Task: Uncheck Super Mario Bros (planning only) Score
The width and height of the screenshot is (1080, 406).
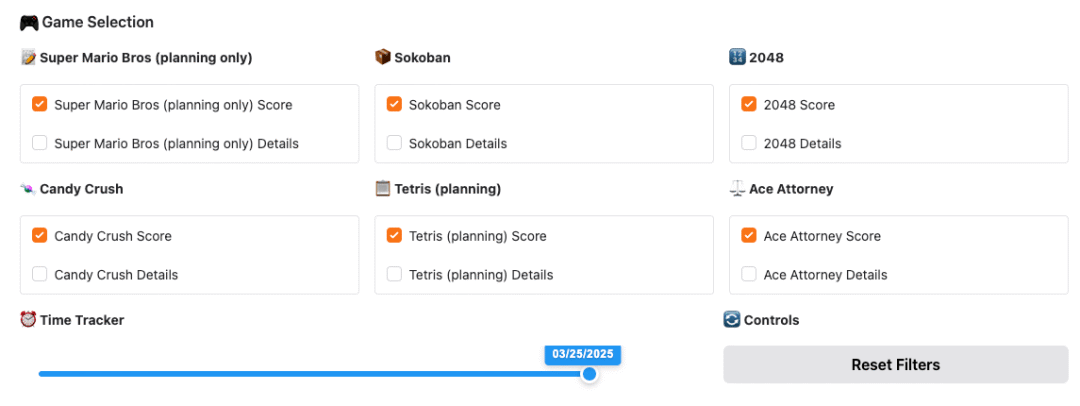Action: [x=40, y=104]
